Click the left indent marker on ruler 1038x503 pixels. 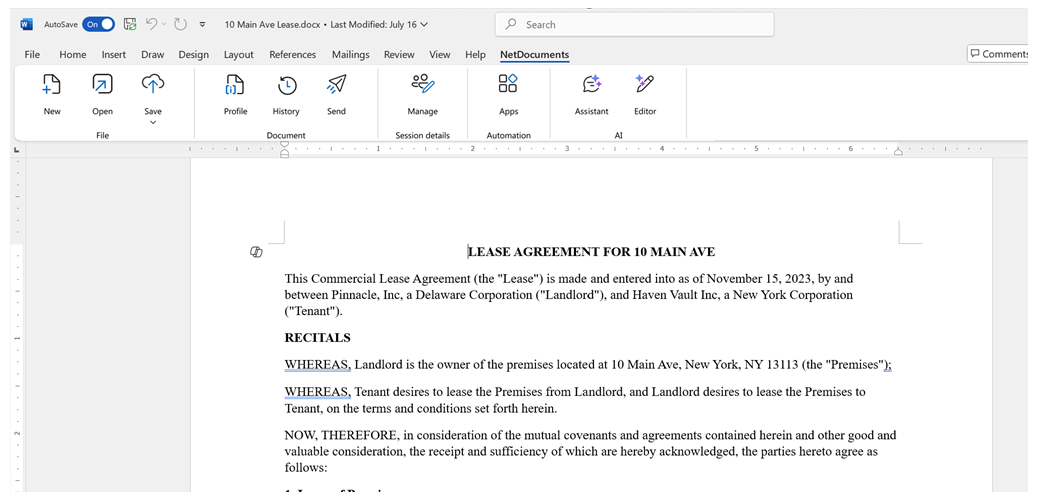point(285,153)
